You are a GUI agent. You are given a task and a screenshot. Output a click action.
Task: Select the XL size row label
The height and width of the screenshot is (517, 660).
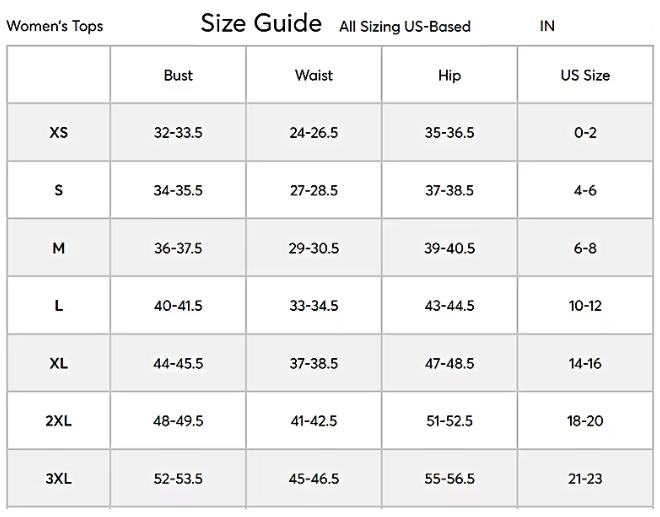pyautogui.click(x=59, y=363)
